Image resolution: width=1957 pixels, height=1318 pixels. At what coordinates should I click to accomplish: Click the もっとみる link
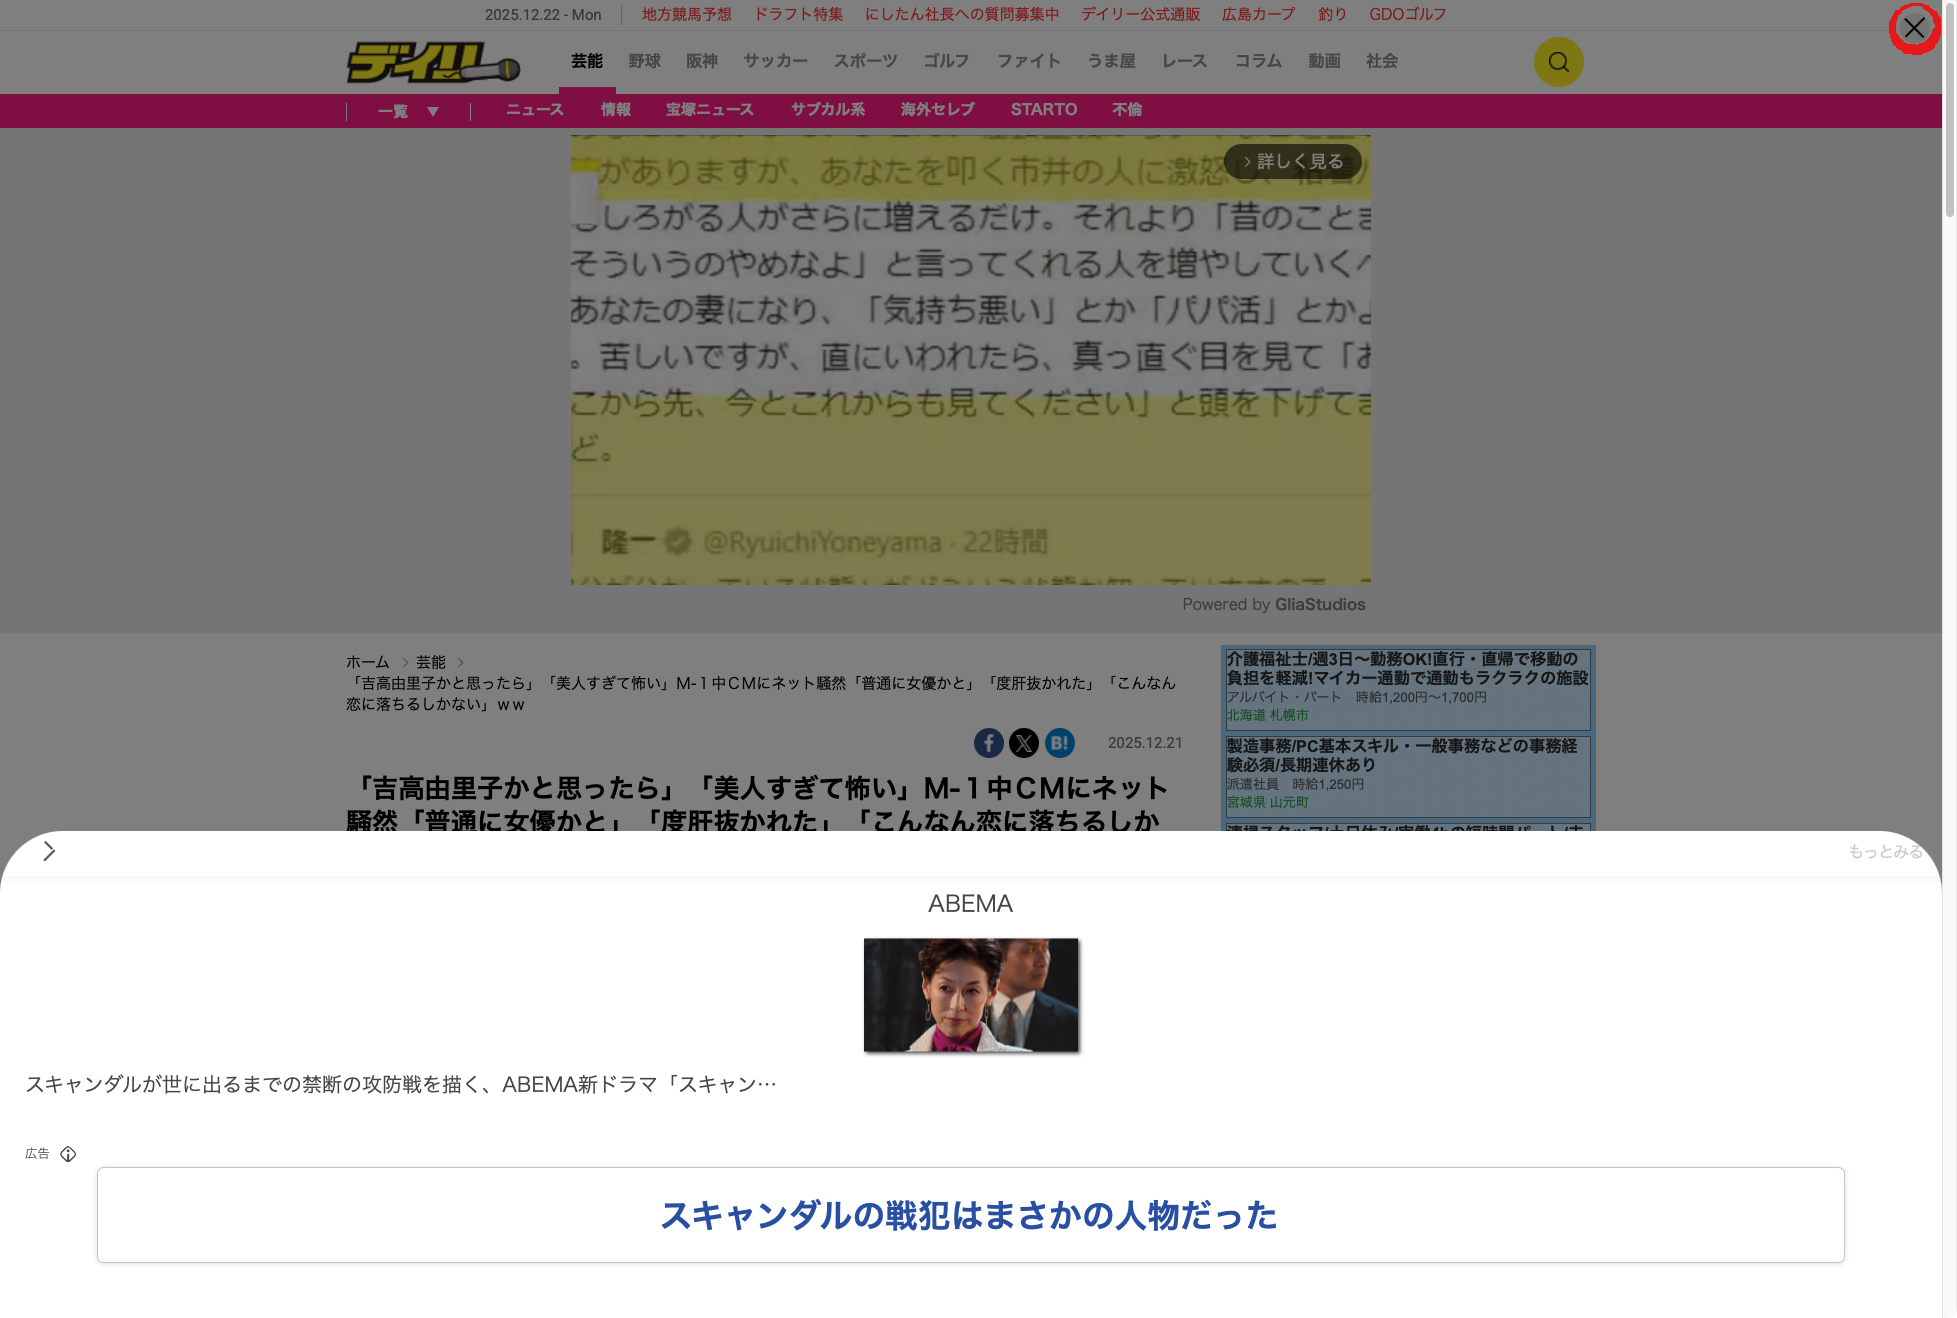tap(1884, 851)
